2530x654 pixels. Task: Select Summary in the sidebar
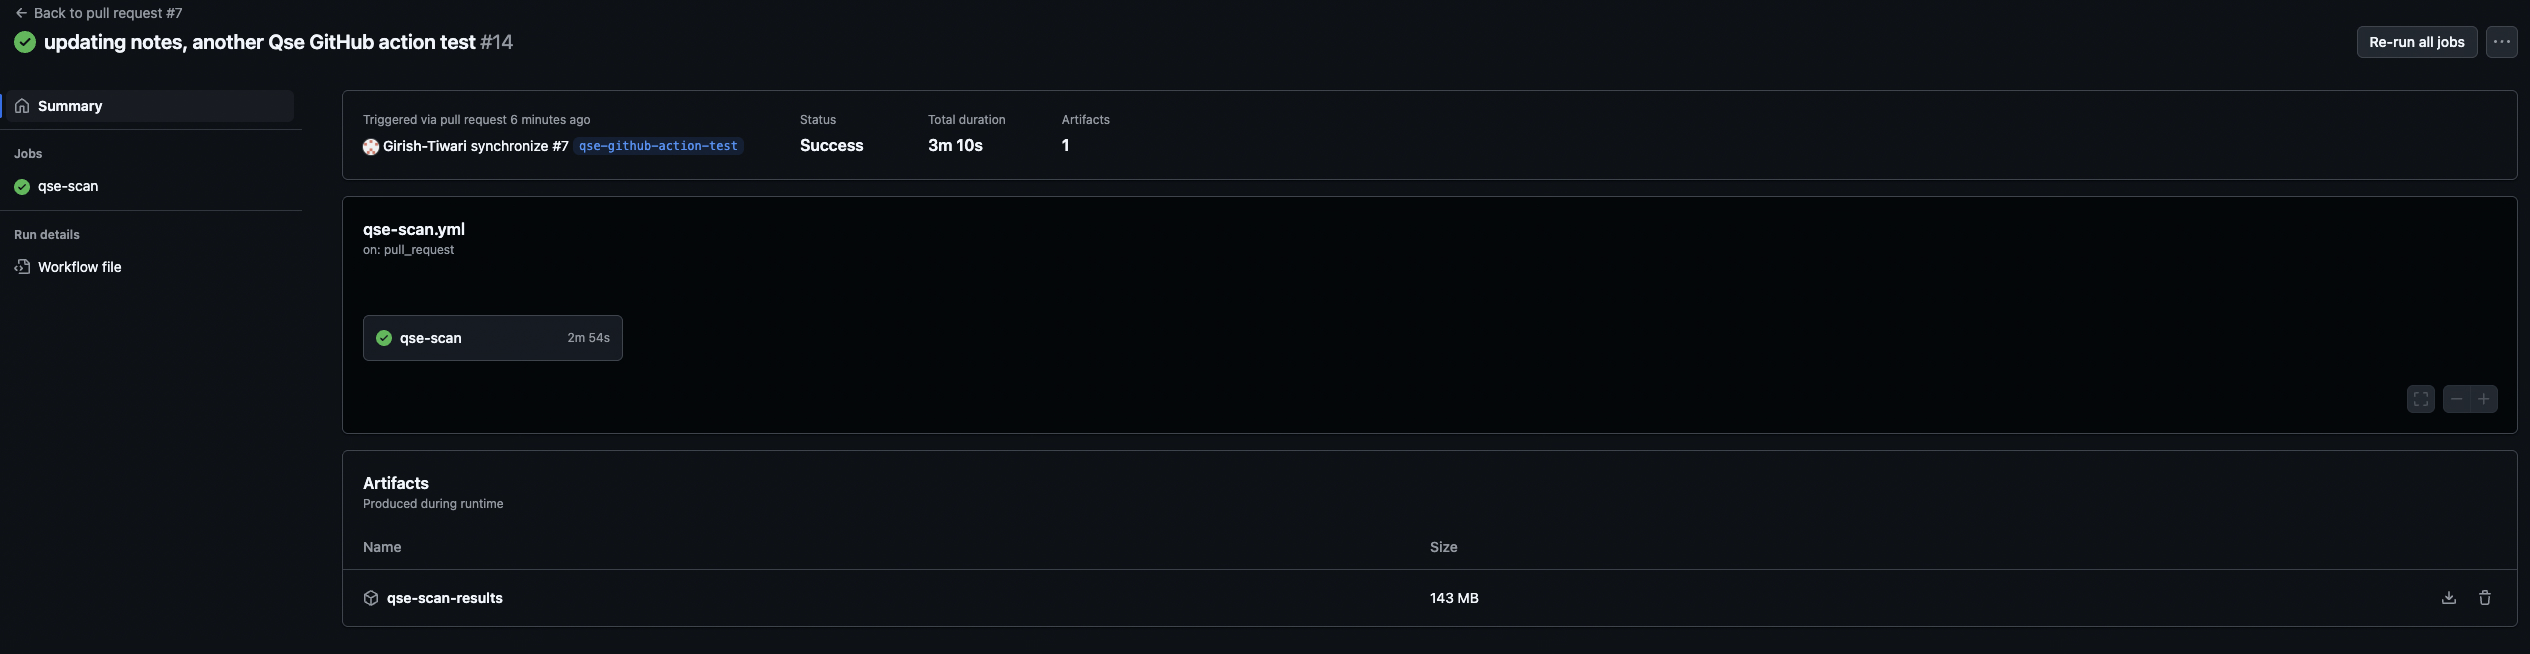coord(70,106)
